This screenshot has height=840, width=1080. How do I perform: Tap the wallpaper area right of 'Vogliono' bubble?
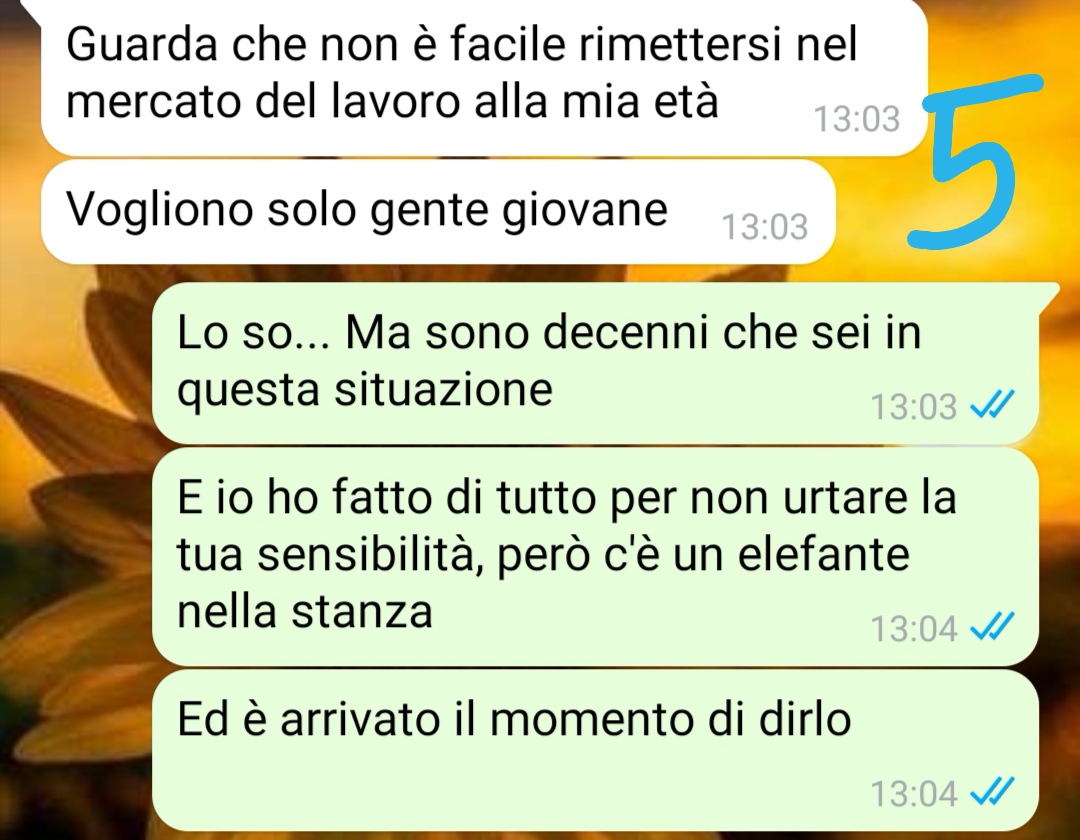[x=871, y=213]
